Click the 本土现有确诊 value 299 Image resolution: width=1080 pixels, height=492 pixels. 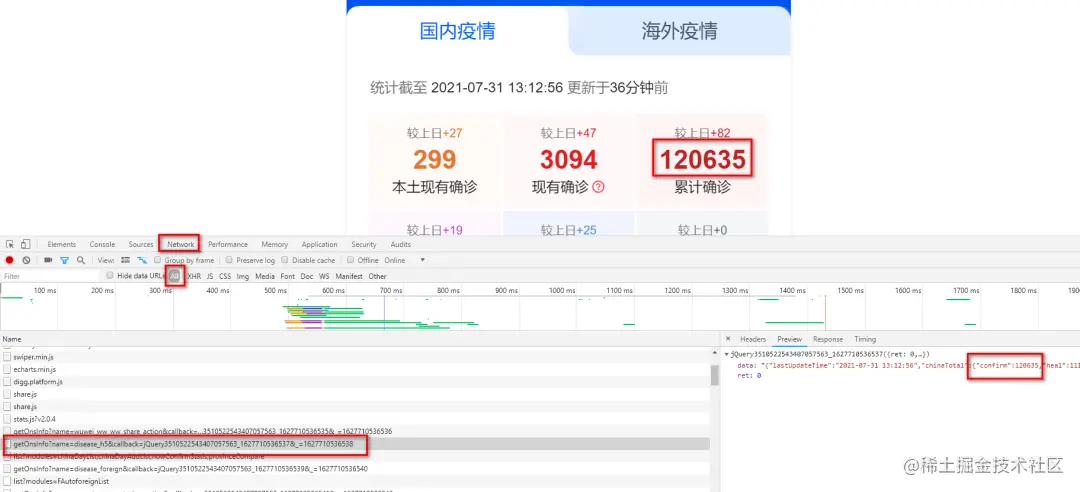pyautogui.click(x=435, y=160)
